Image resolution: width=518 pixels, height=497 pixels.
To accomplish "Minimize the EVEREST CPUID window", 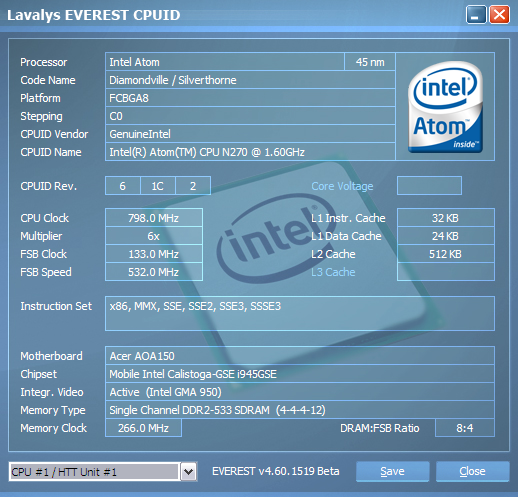I will point(476,15).
